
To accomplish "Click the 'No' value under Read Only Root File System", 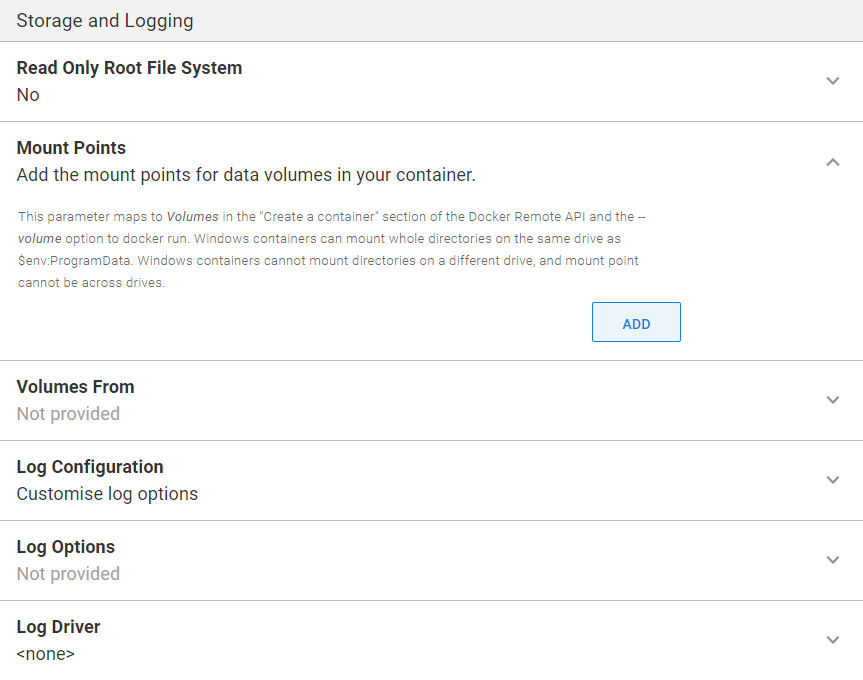I will point(27,95).
